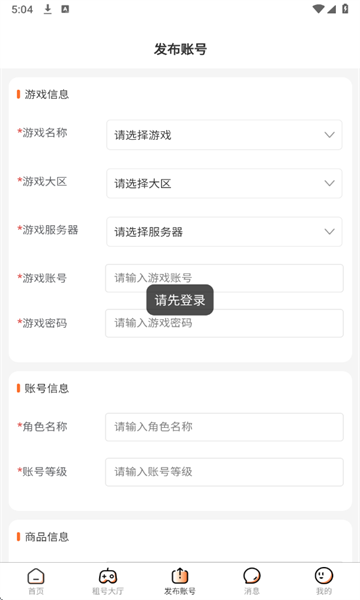Tap the battery icon in status bar
The image size is (360, 600).
[345, 9]
